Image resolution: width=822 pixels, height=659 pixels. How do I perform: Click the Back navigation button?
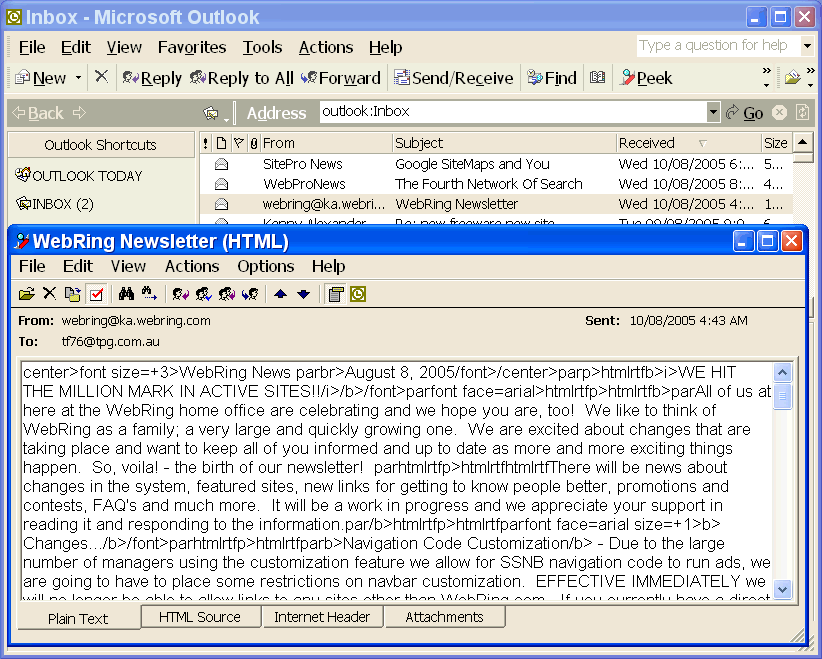(x=38, y=113)
